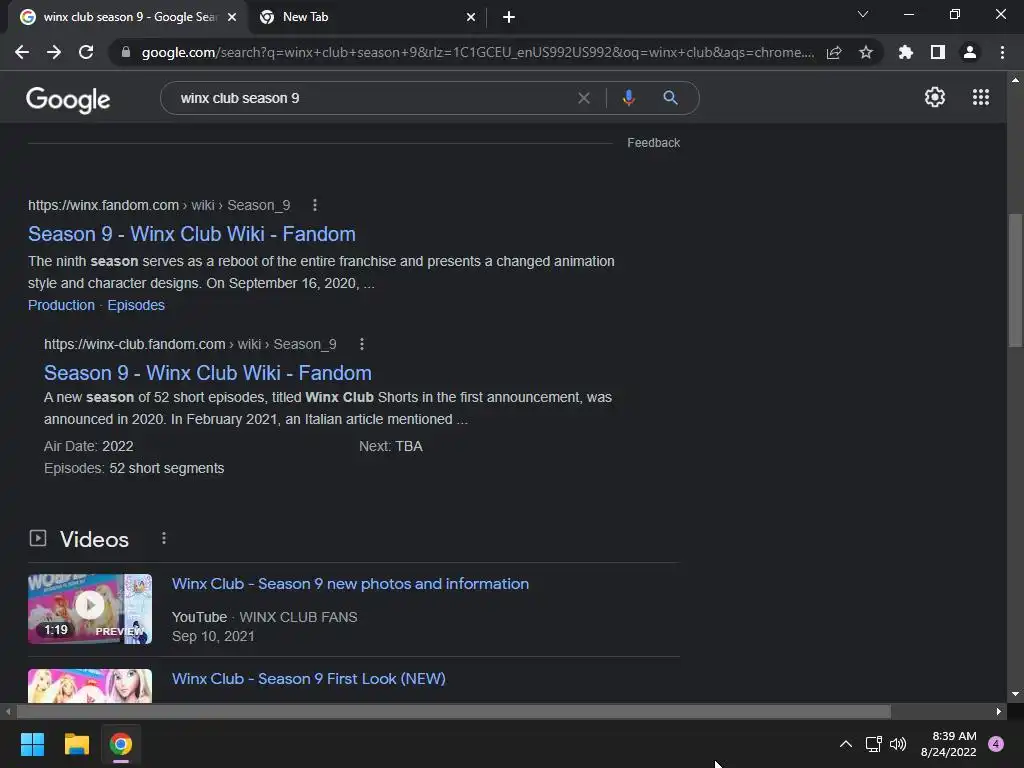Open Chrome three-dot menu

click(x=1002, y=52)
